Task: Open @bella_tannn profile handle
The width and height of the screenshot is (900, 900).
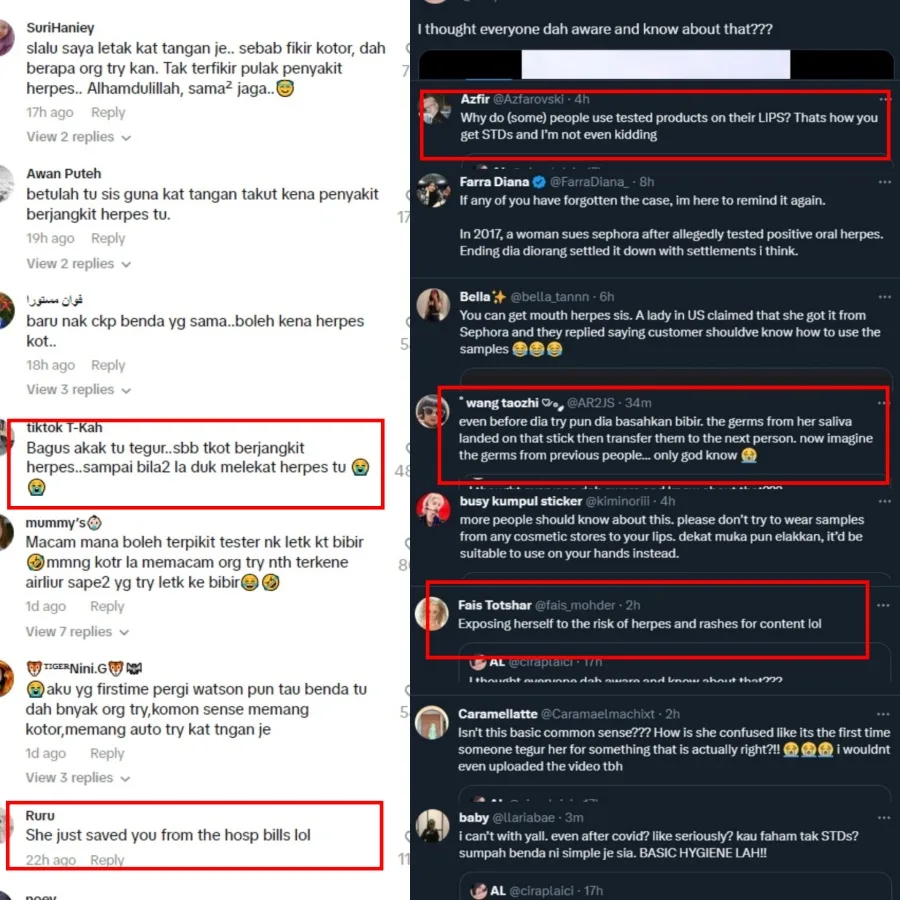Action: (549, 297)
